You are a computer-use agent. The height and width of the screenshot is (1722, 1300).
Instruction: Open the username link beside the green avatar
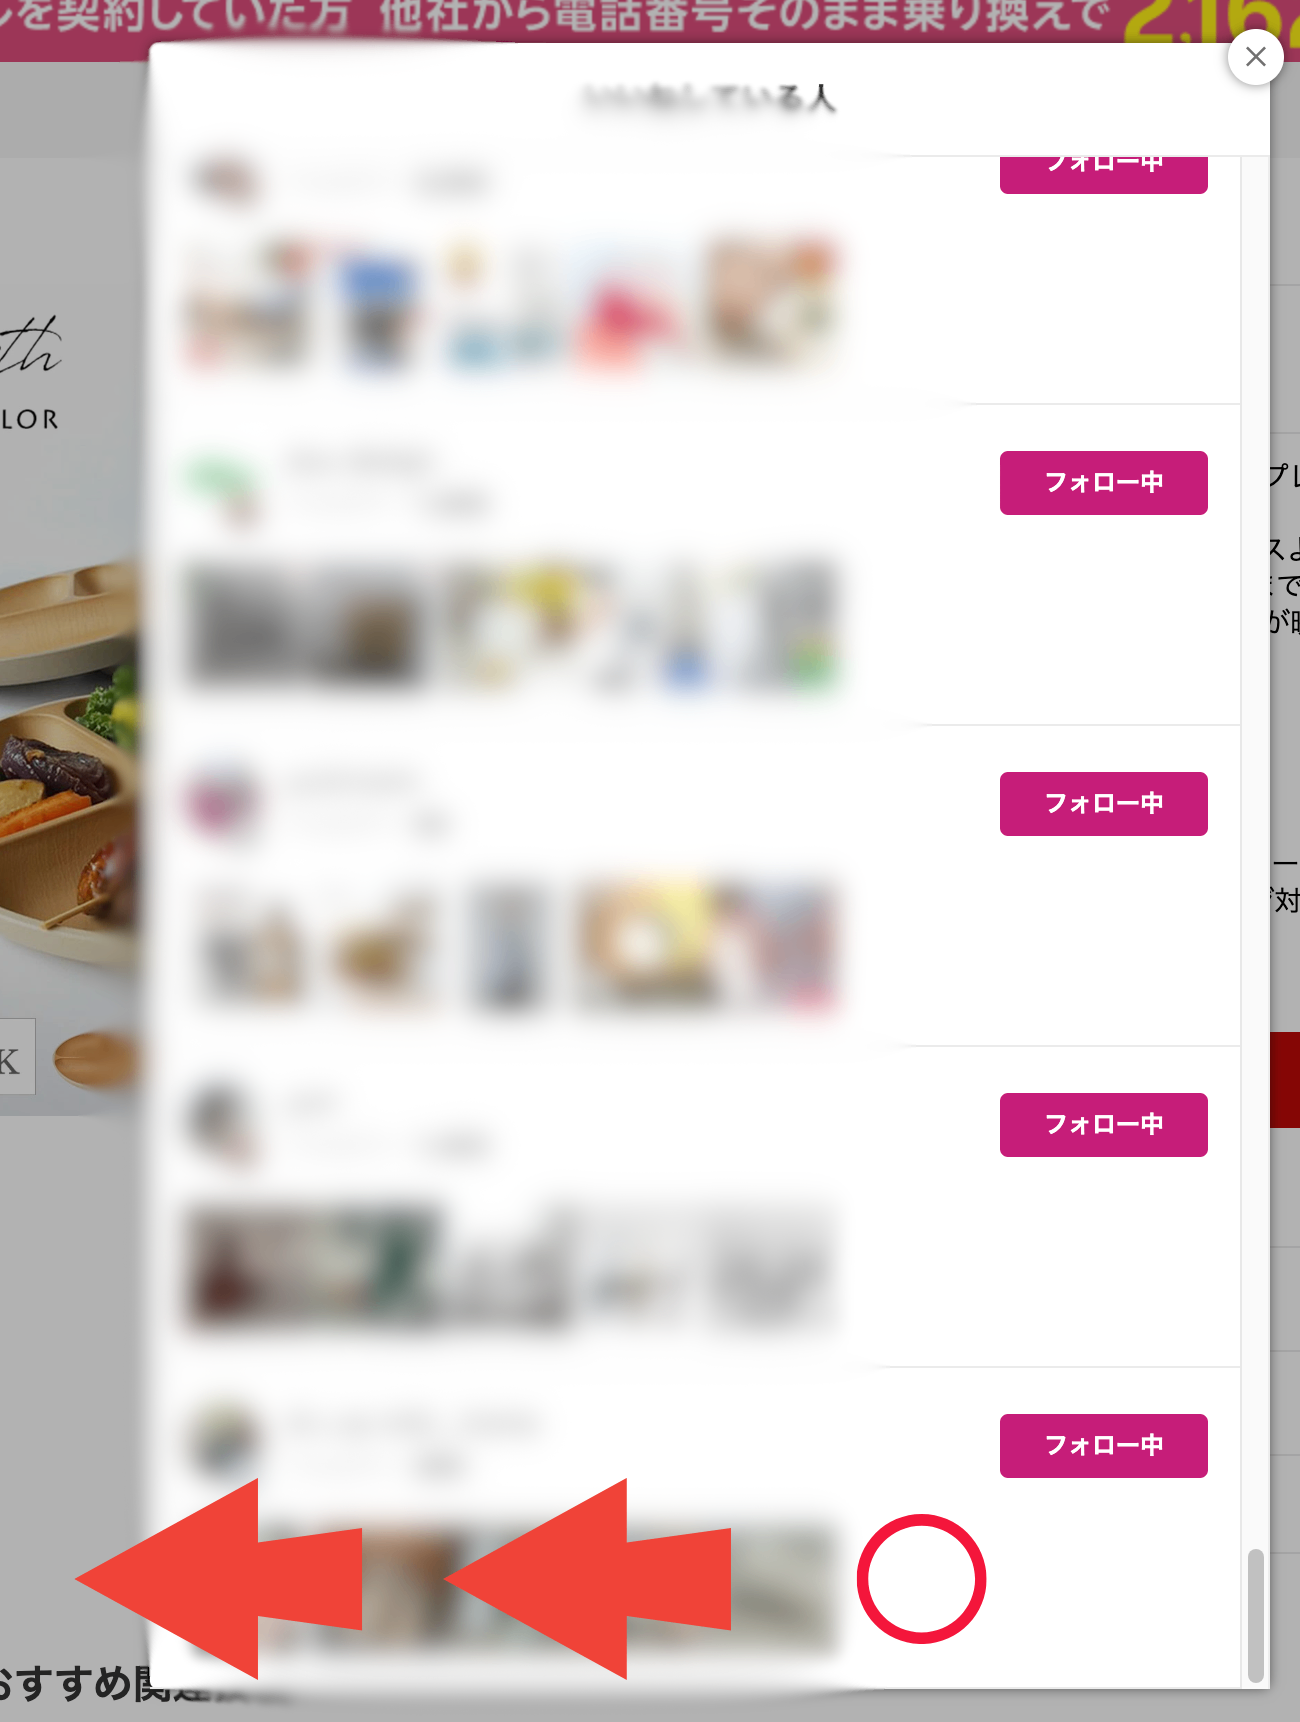point(360,463)
